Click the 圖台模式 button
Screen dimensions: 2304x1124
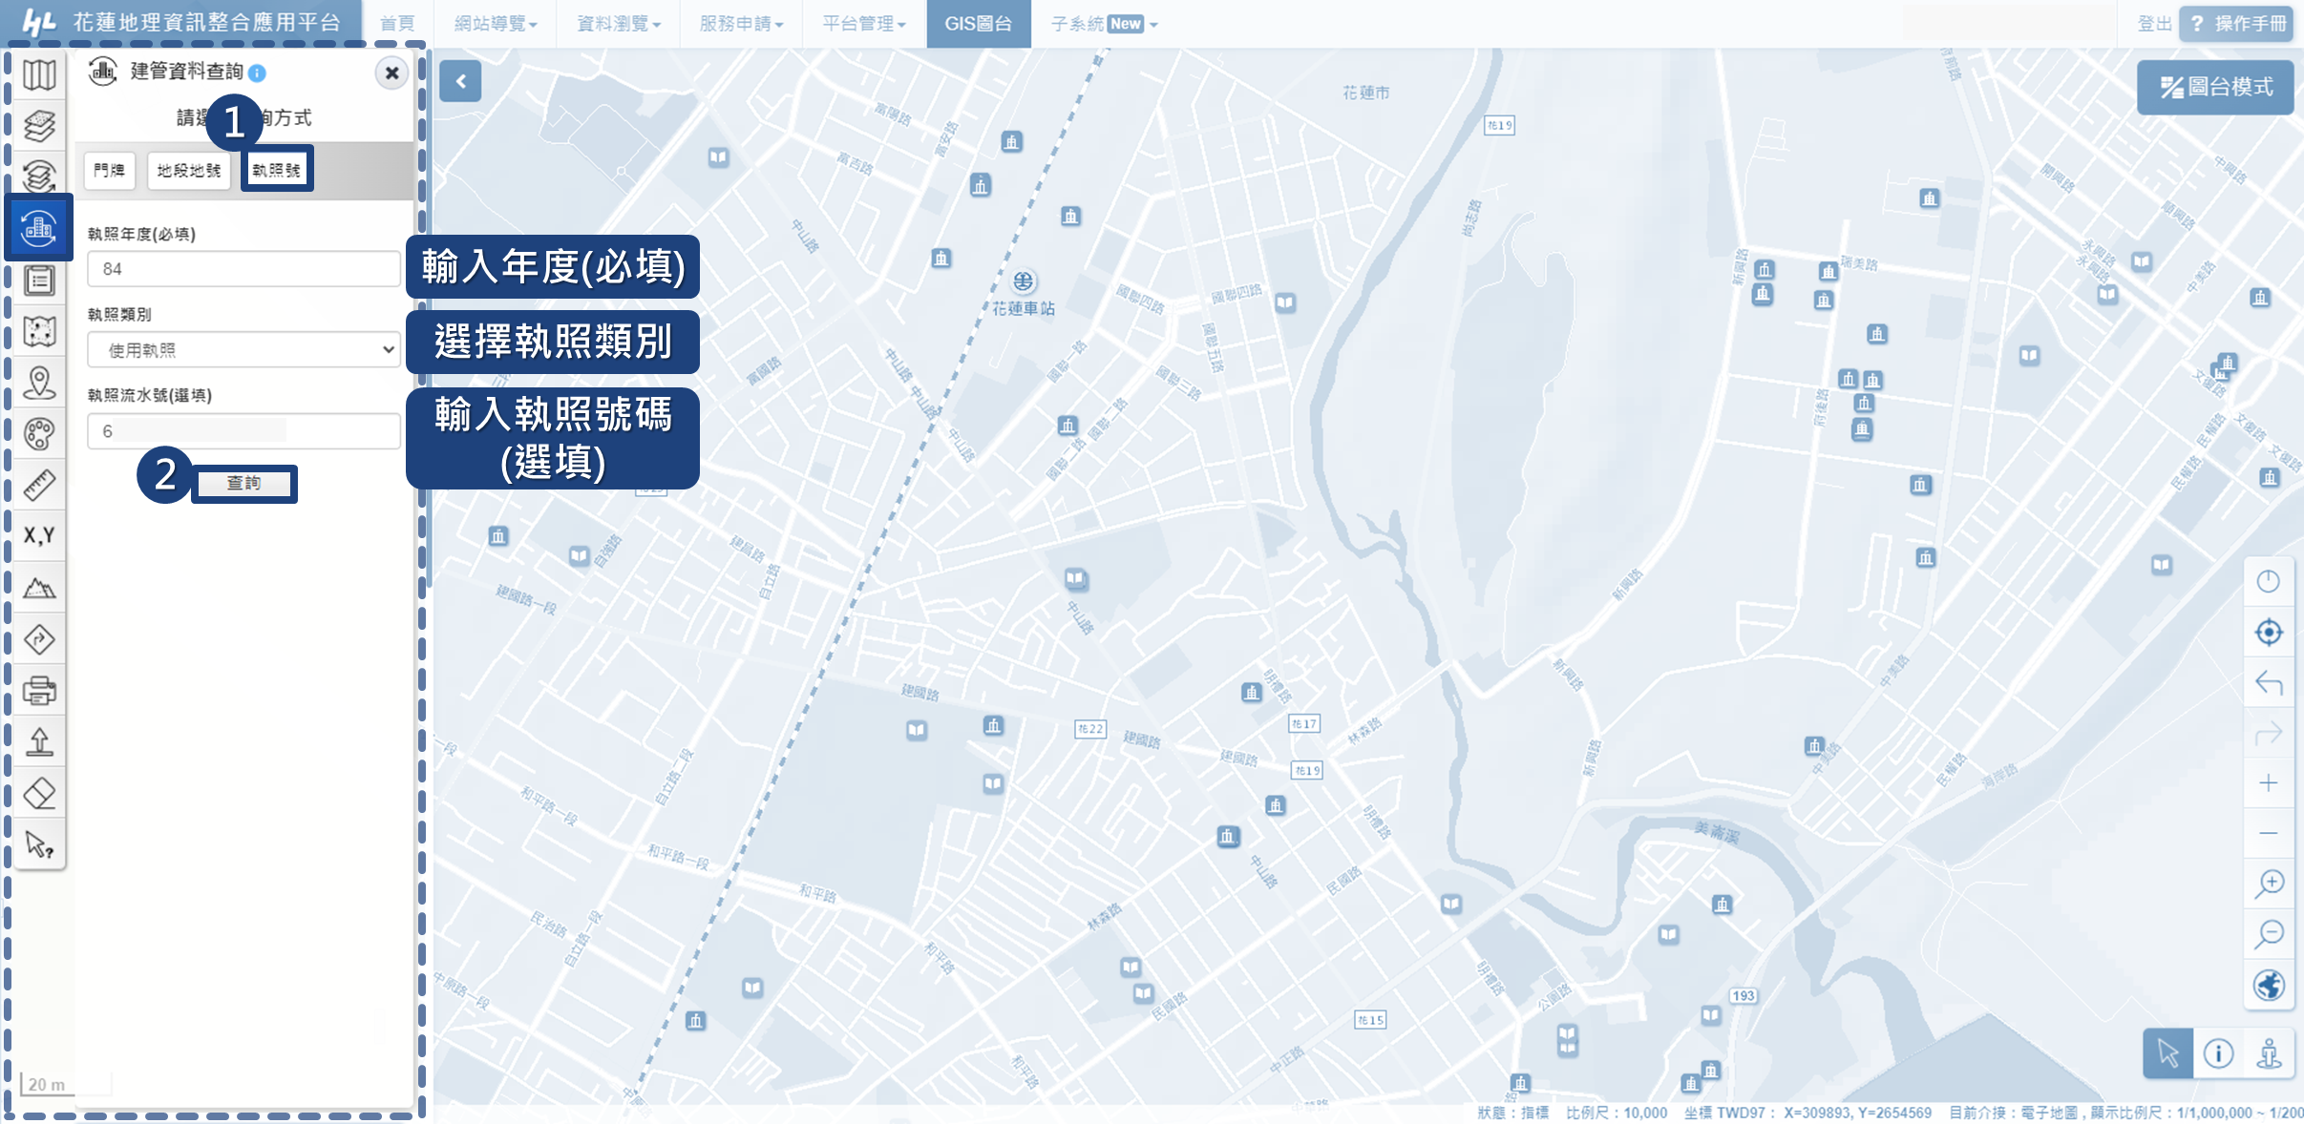(x=2216, y=87)
